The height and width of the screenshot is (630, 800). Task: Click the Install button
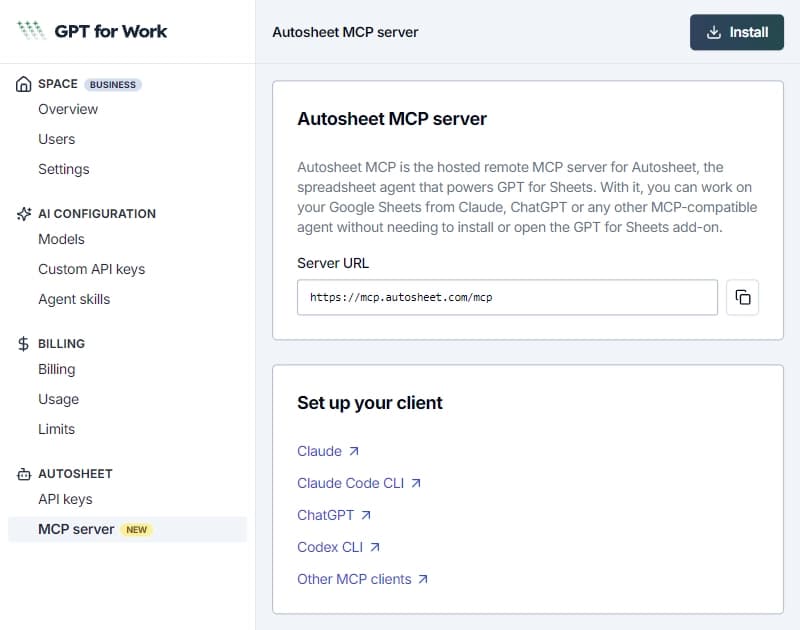click(x=737, y=32)
